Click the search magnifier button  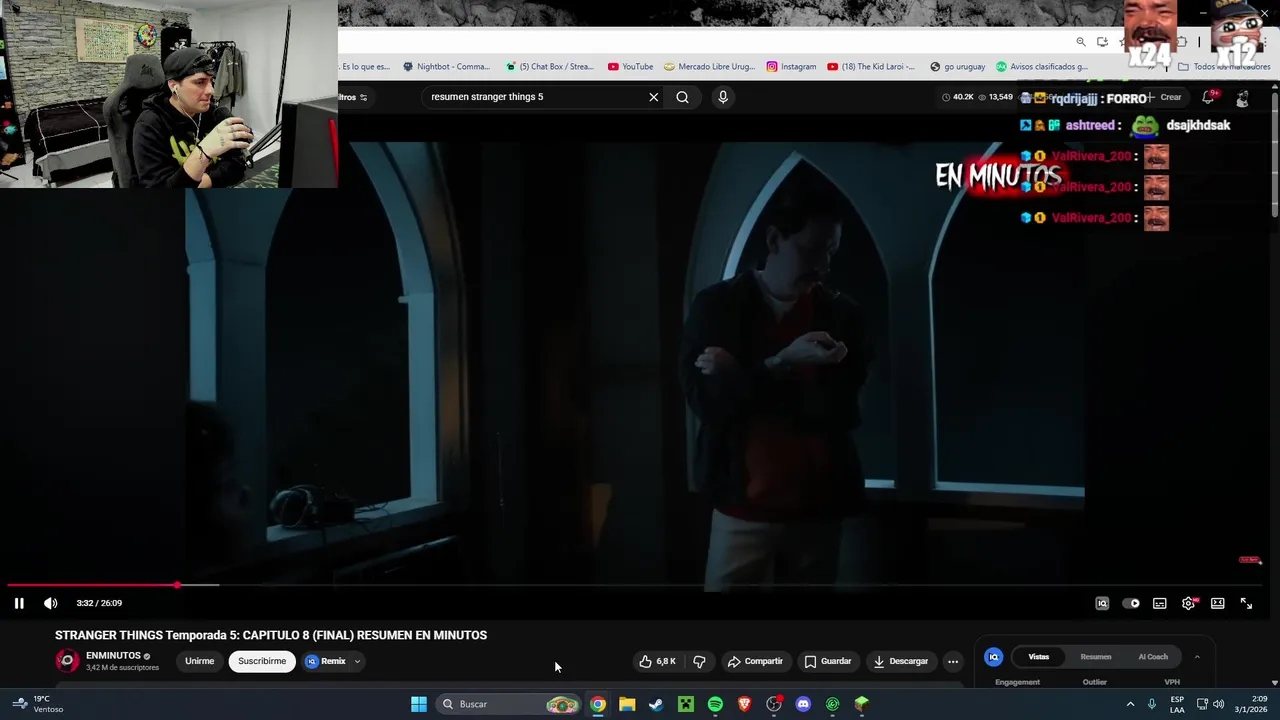(682, 97)
